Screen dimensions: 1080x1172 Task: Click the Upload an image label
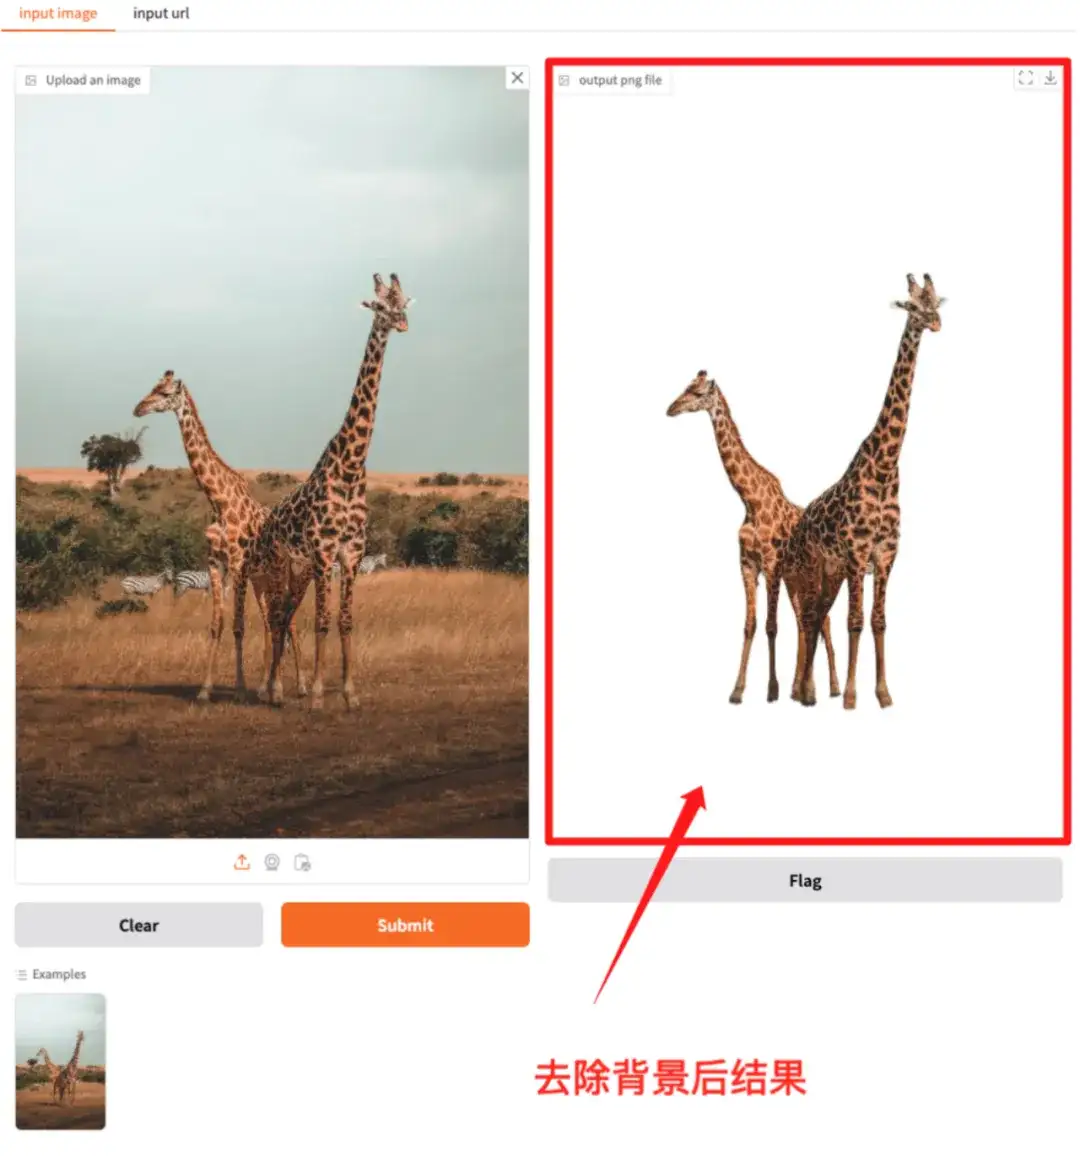(x=93, y=80)
